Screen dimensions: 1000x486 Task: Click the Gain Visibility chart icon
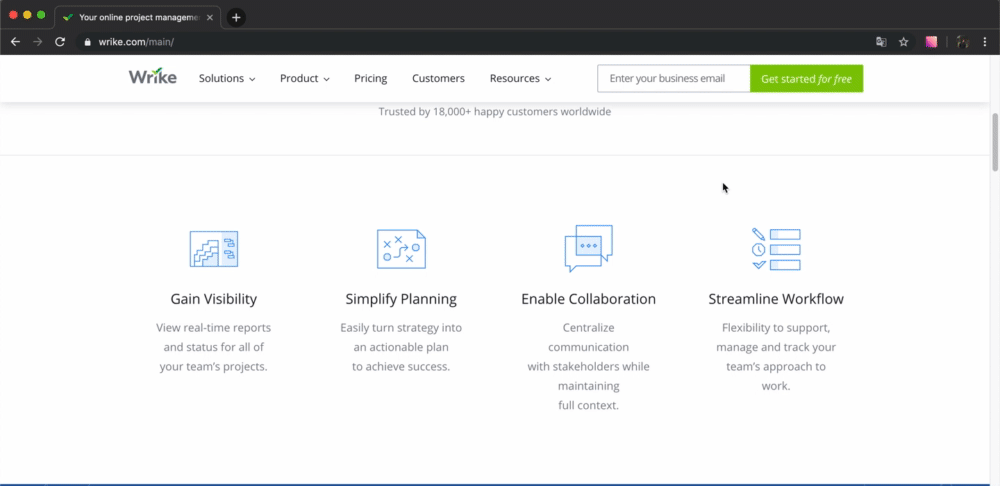coord(214,249)
